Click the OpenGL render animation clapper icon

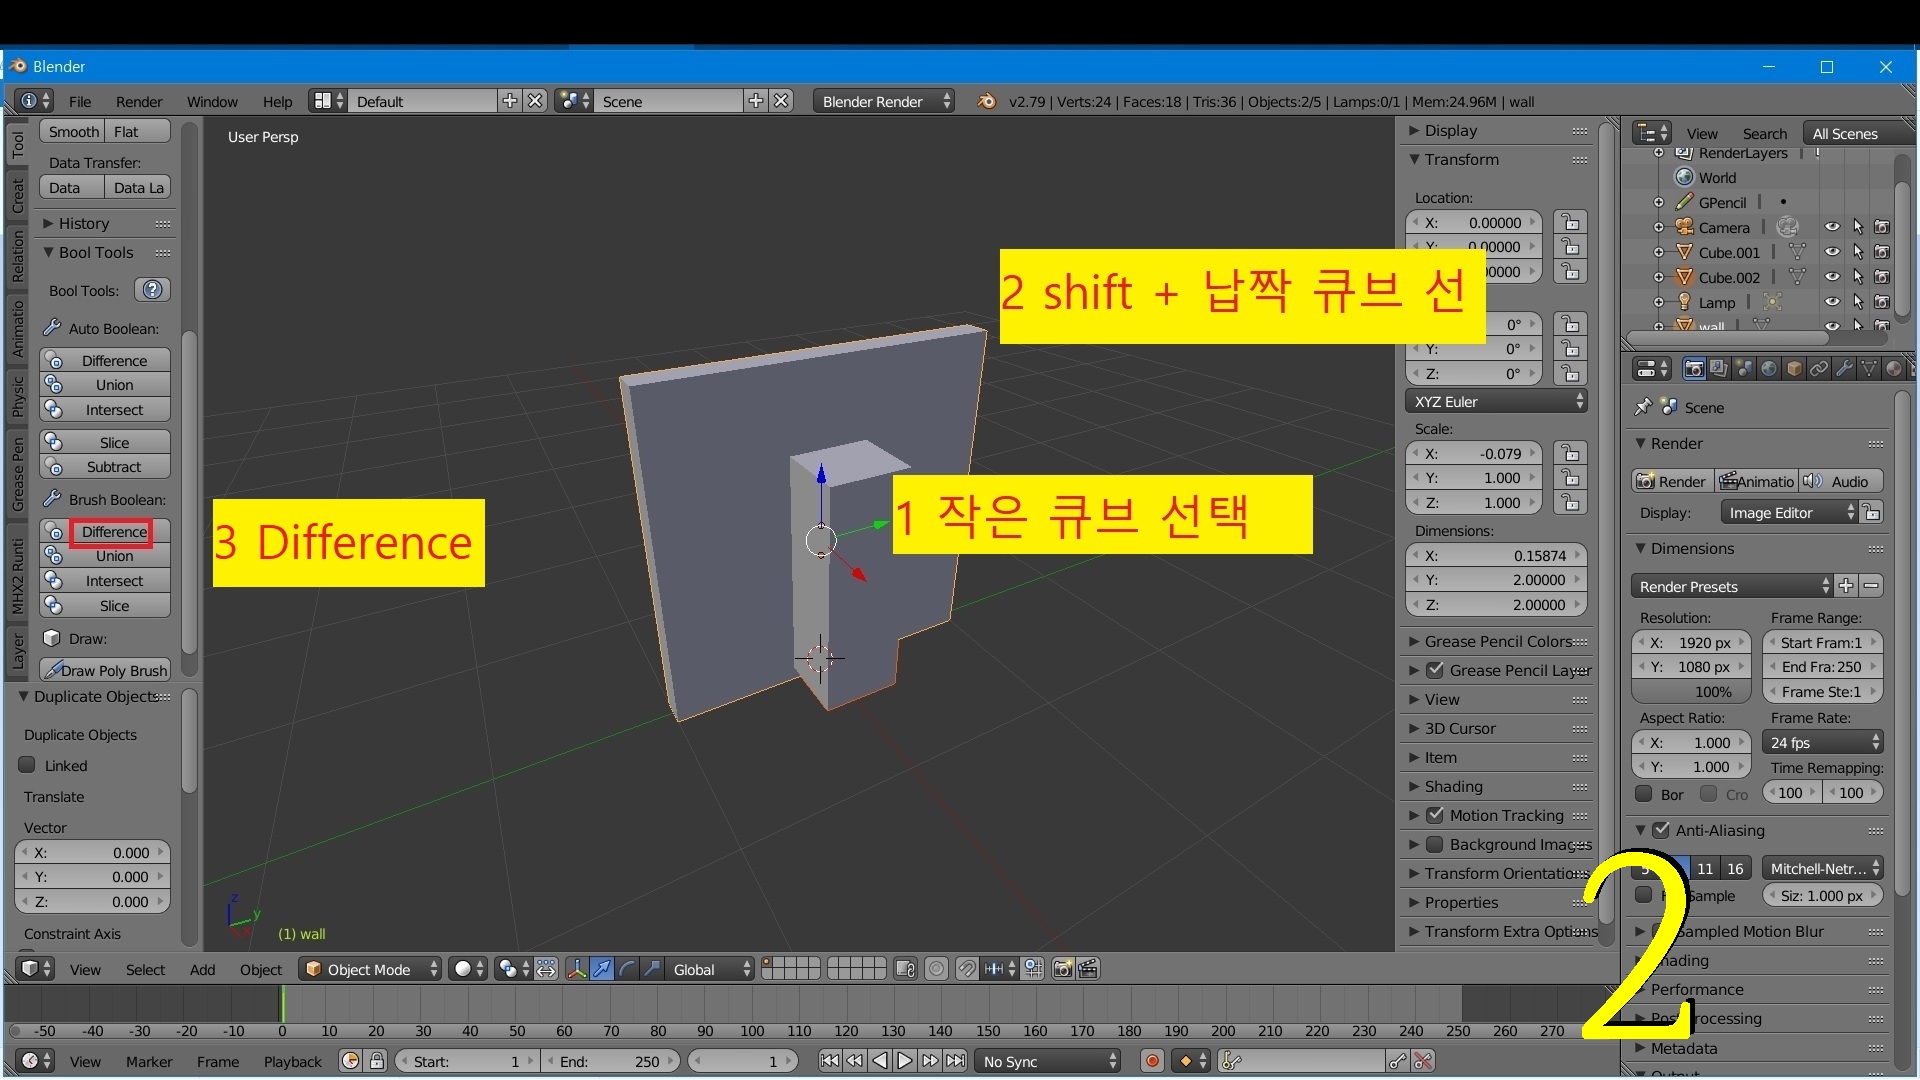pyautogui.click(x=1088, y=969)
